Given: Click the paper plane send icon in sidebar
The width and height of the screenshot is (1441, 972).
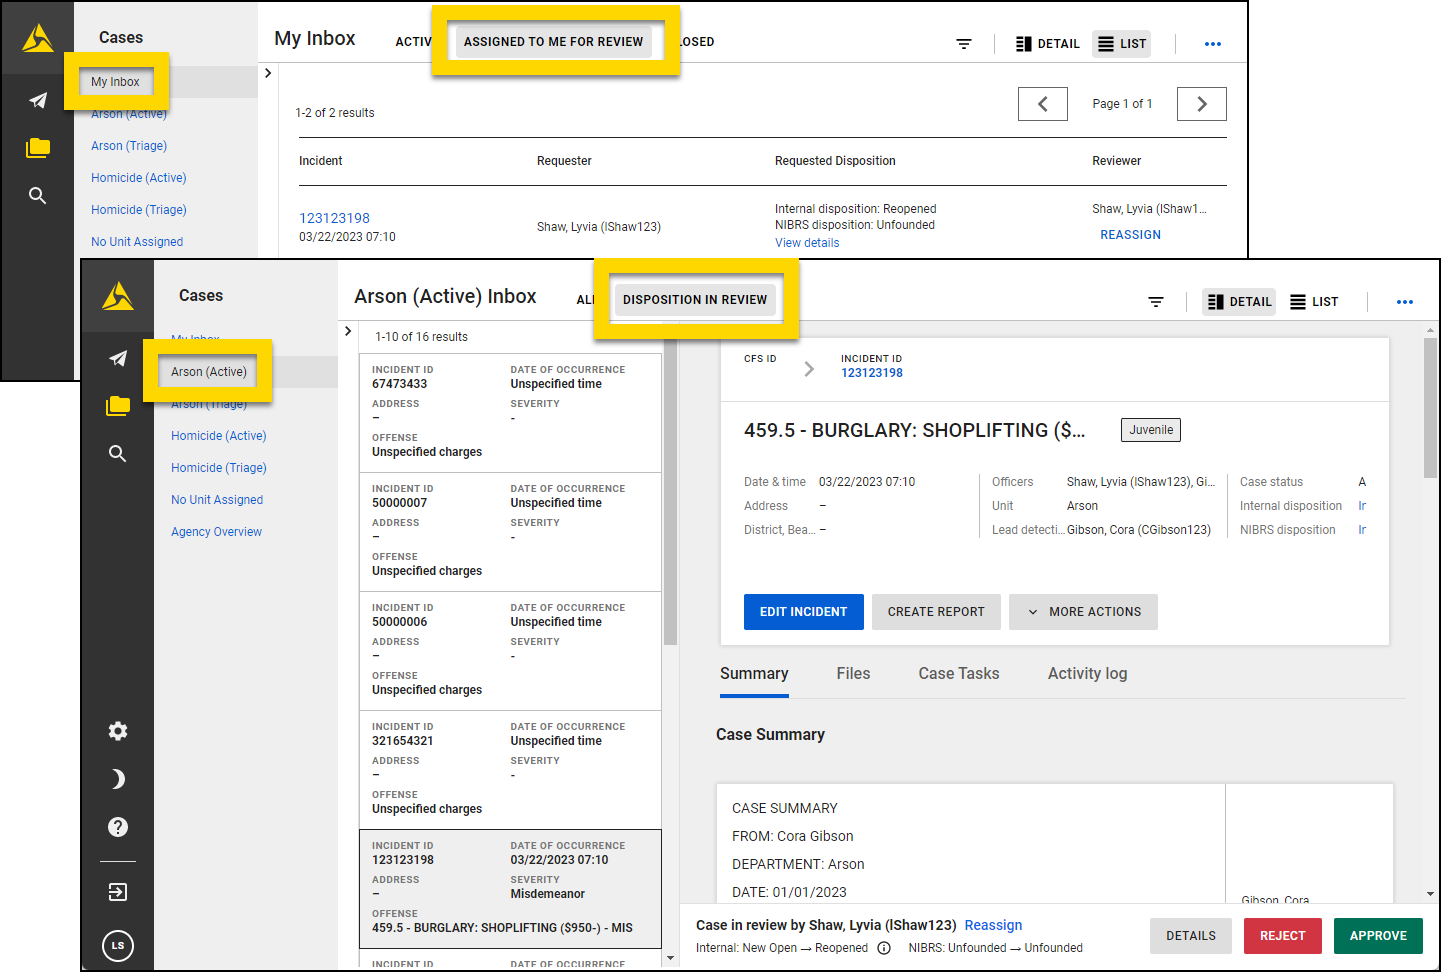Looking at the screenshot, I should point(117,358).
